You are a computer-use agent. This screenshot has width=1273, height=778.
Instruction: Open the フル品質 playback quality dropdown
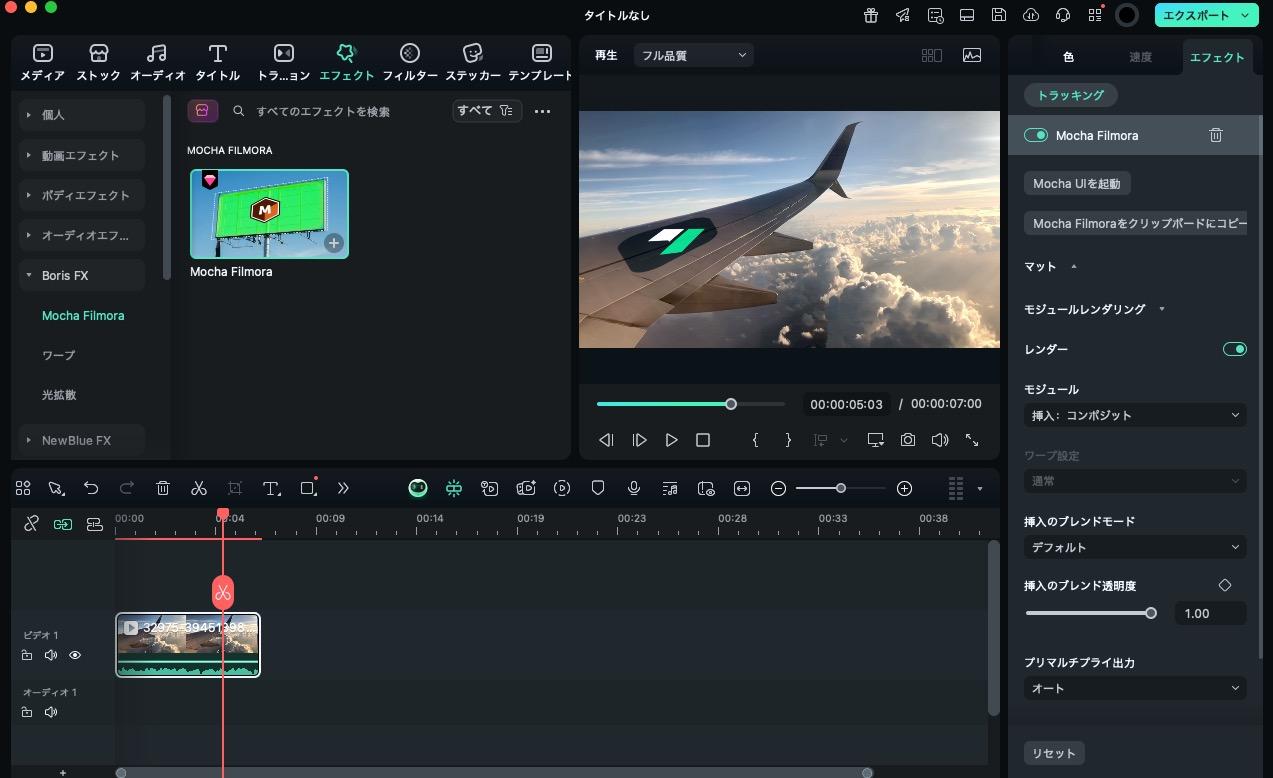tap(692, 55)
